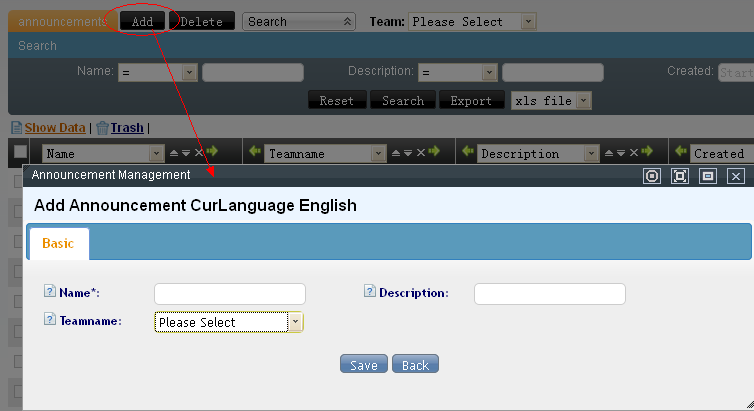This screenshot has height=411, width=754.
Task: Click the help icon beside Name
Action: coord(50,292)
